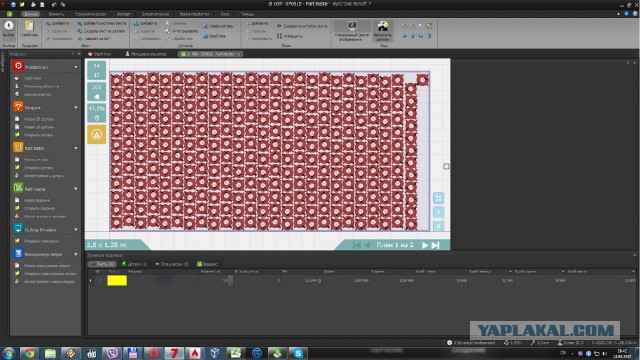Open the Листы (1) tab
This screenshot has width=640, height=360.
pyautogui.click(x=102, y=264)
